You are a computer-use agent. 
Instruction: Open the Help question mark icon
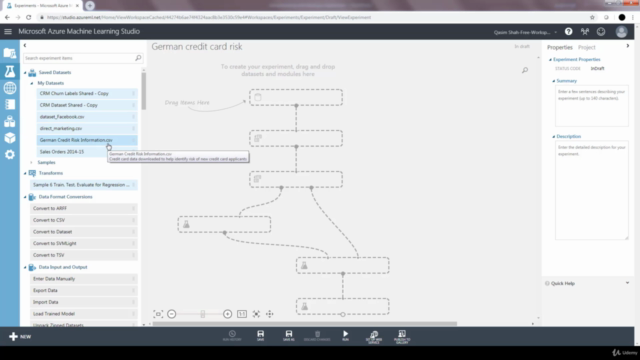tap(568, 31)
